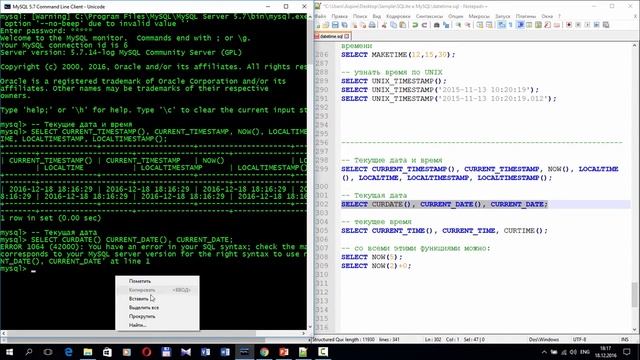Choose Пометить in console context menu
640x360 pixels.
click(x=140, y=281)
